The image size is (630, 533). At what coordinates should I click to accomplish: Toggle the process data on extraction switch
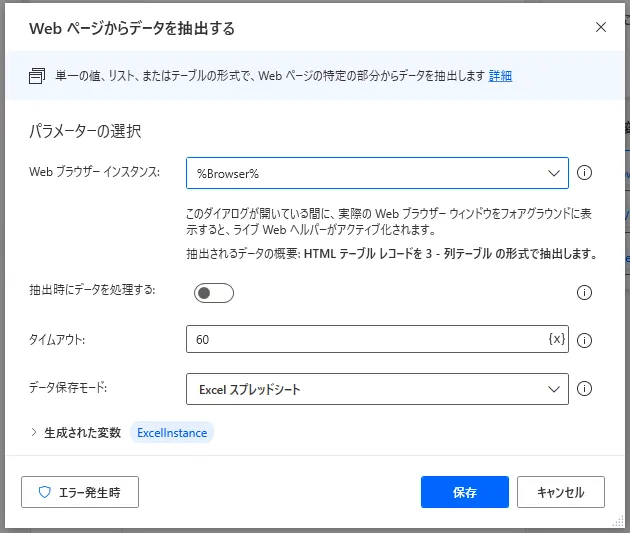[214, 293]
